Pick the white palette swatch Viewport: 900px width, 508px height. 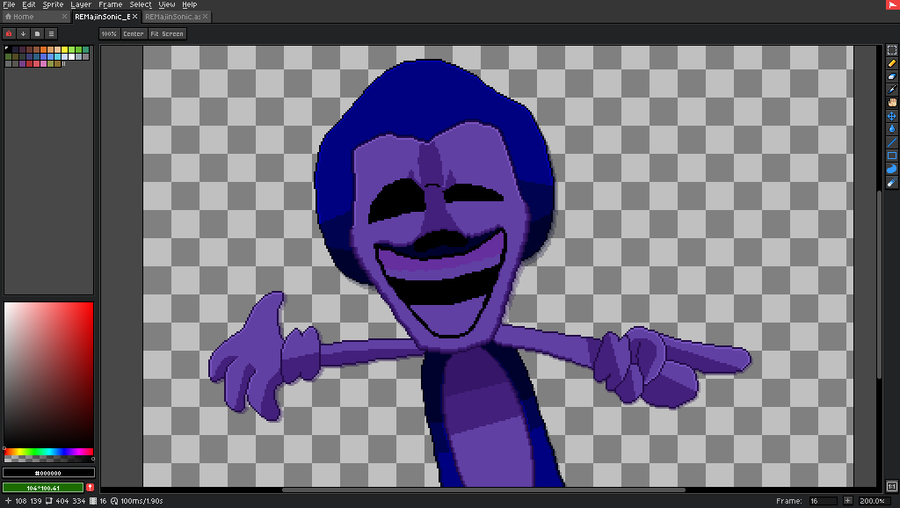[x=72, y=57]
